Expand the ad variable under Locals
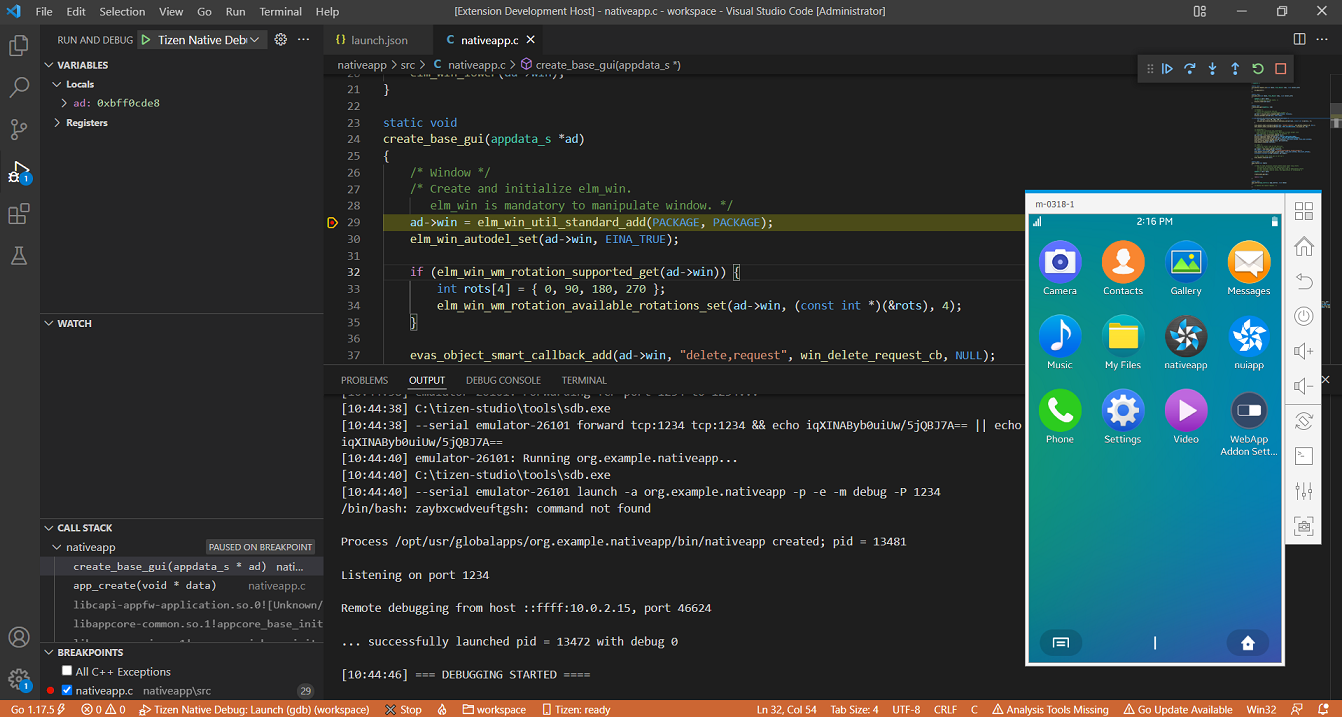 (62, 103)
